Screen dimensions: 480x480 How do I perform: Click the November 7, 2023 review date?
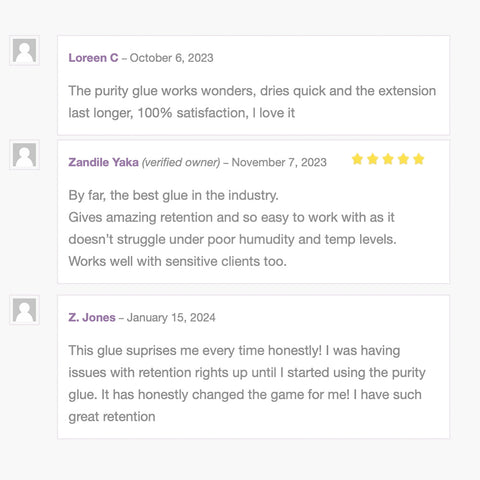tap(279, 162)
